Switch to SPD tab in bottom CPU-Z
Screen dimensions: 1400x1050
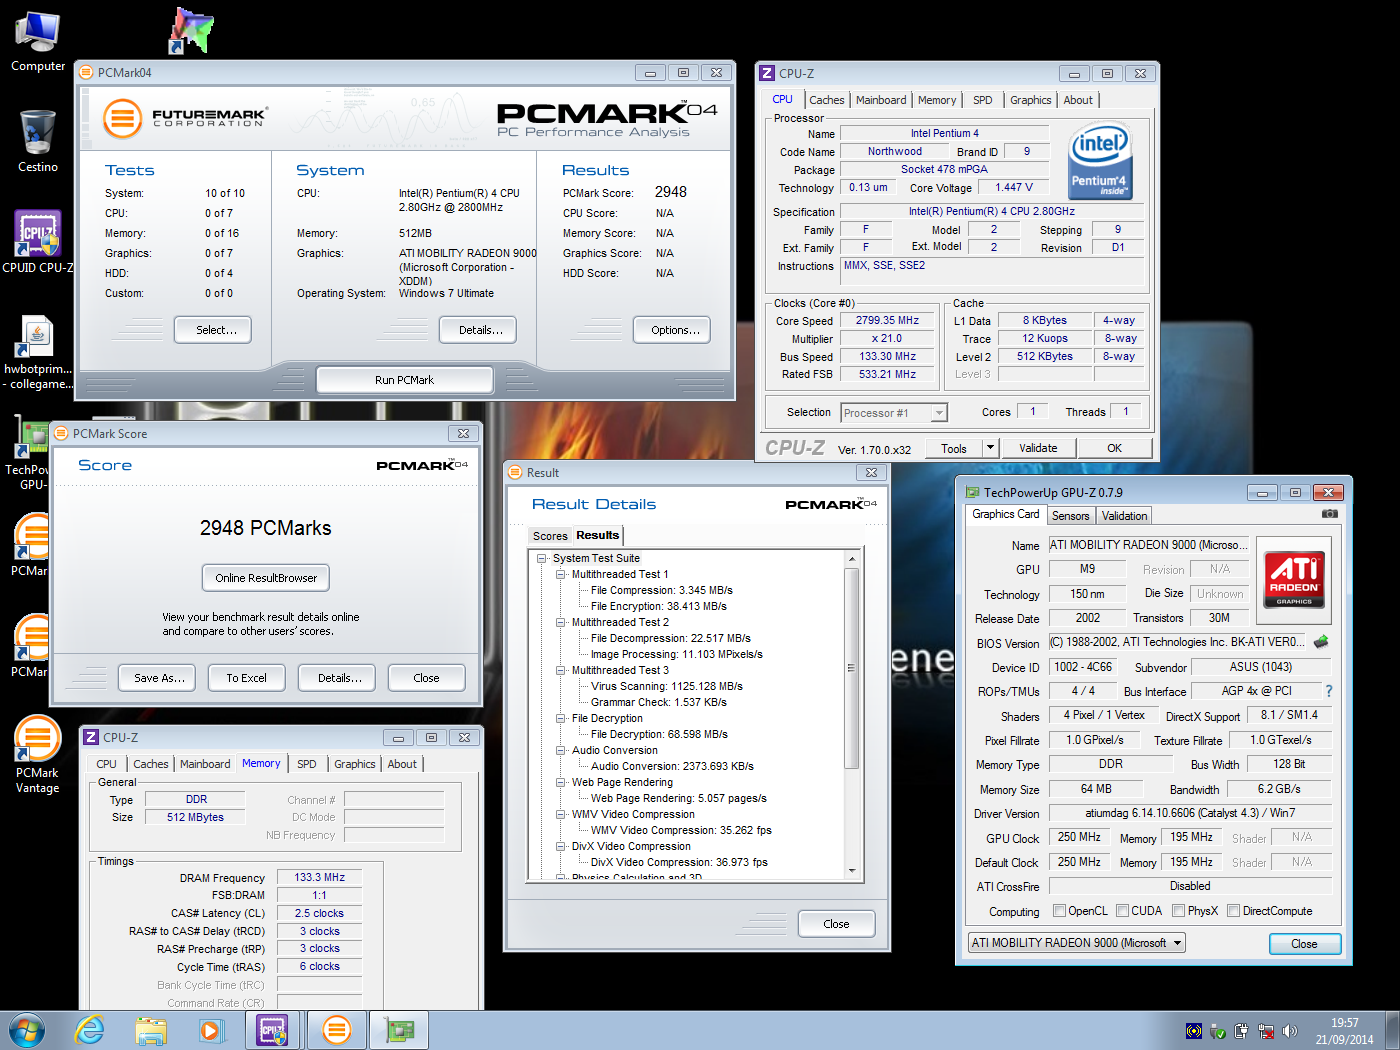(x=307, y=764)
